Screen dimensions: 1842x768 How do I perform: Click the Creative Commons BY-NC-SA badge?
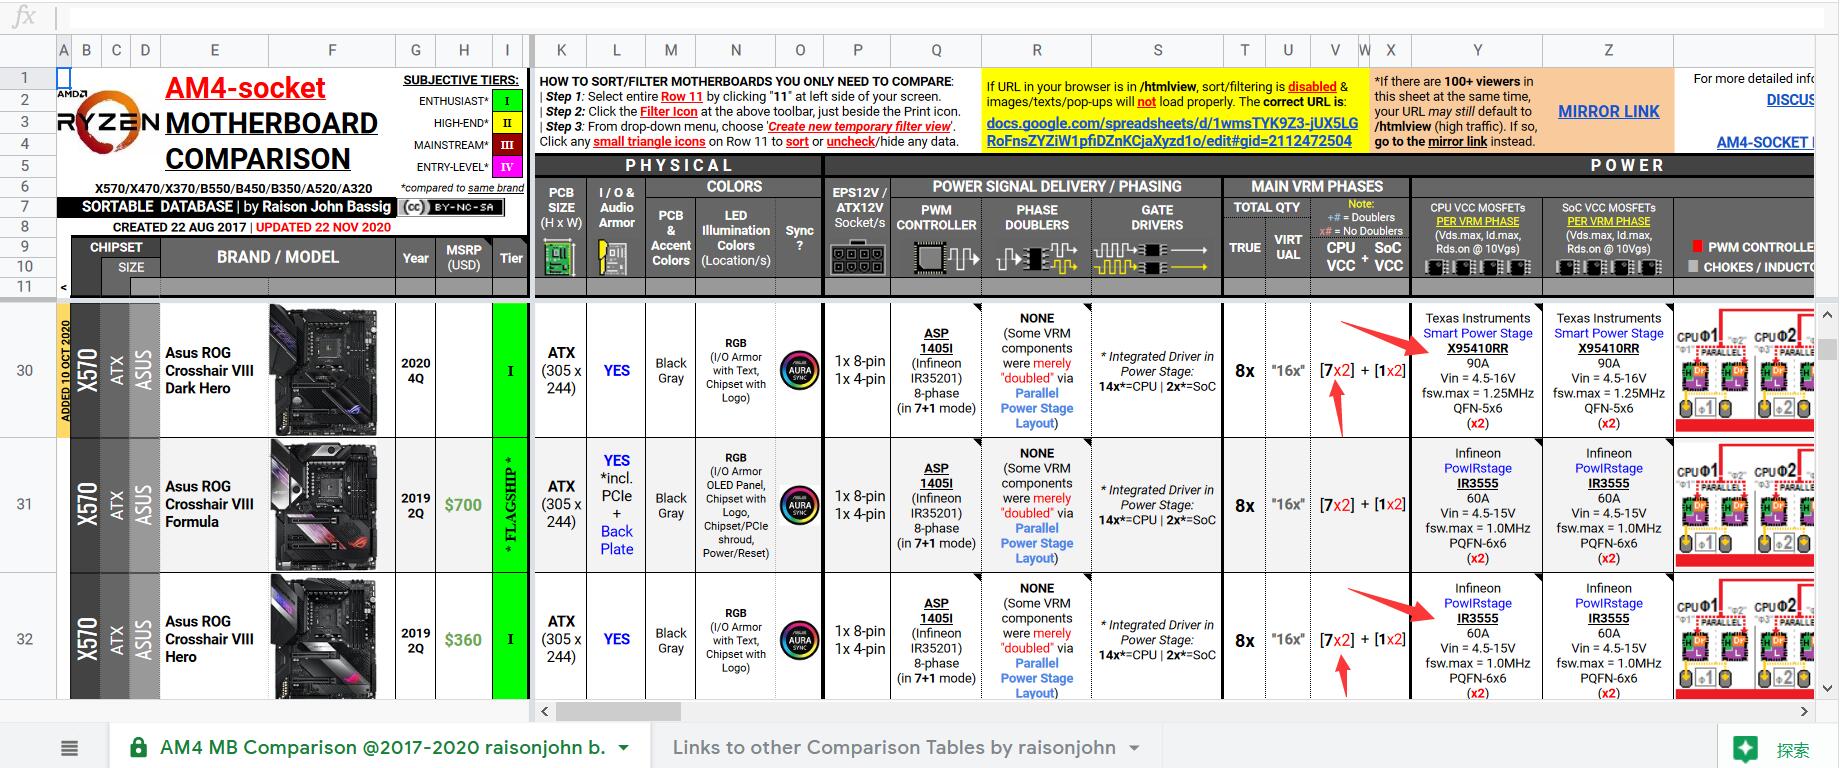[x=451, y=207]
